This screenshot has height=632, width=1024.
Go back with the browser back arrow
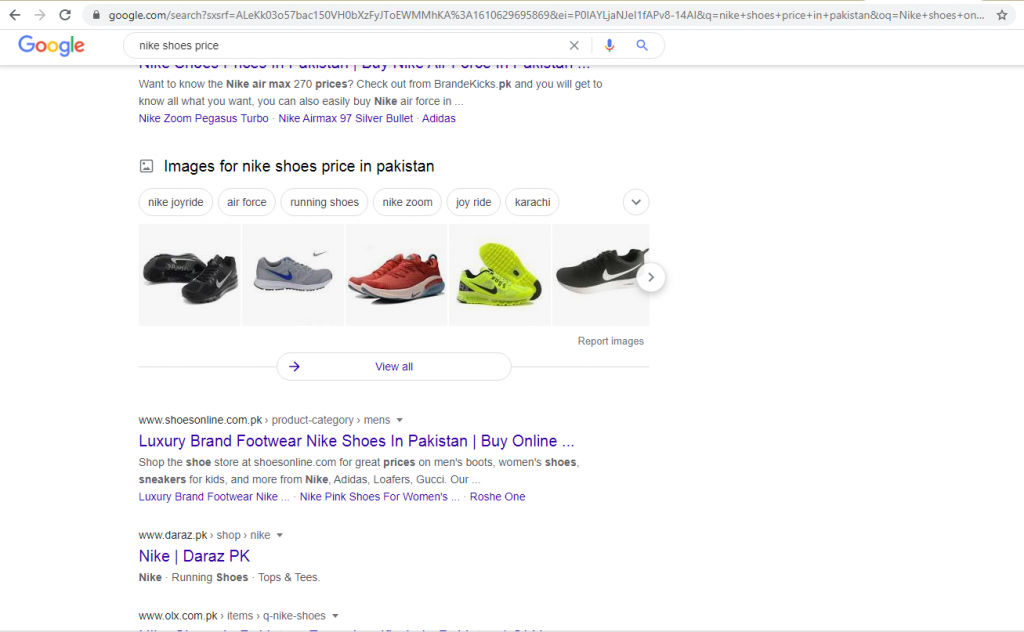14,14
